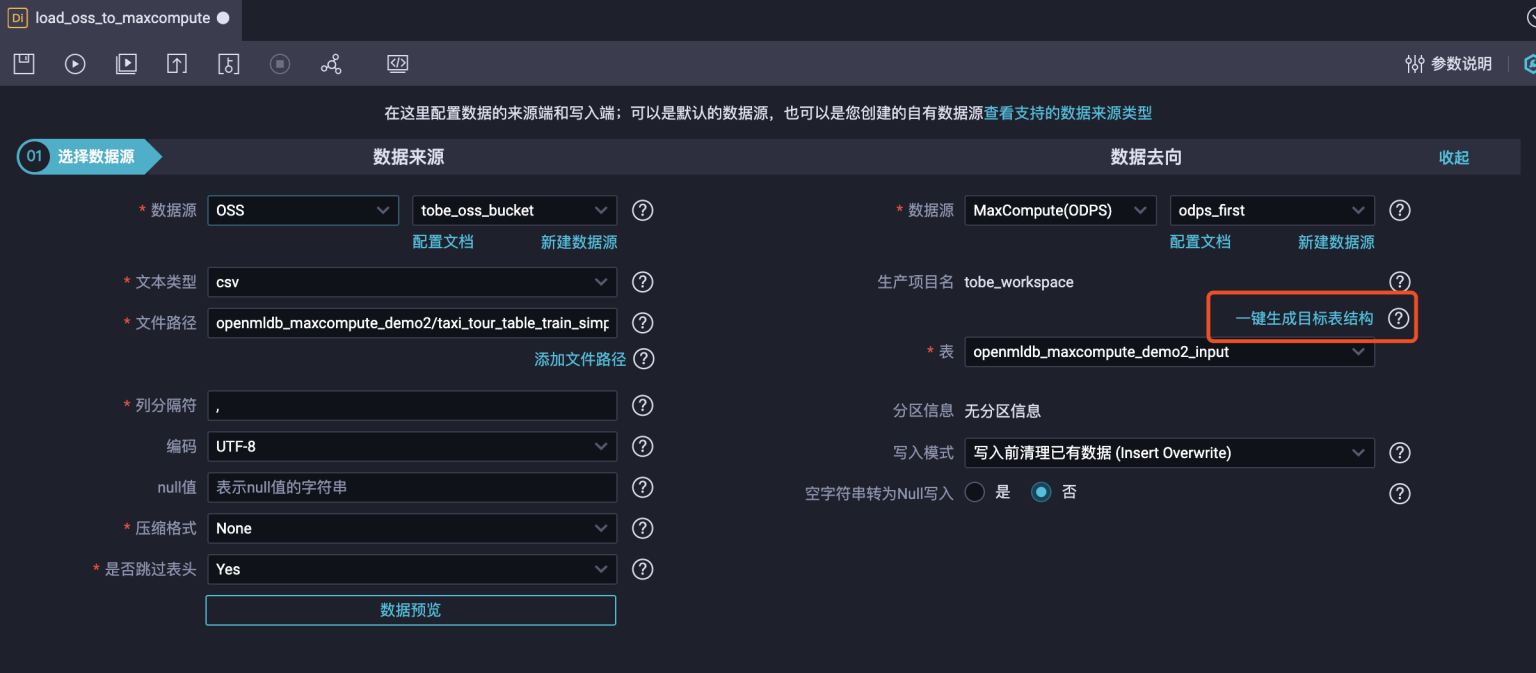Viewport: 1536px width, 673px height.
Task: Open the odps_first dropdown
Action: click(x=1272, y=210)
